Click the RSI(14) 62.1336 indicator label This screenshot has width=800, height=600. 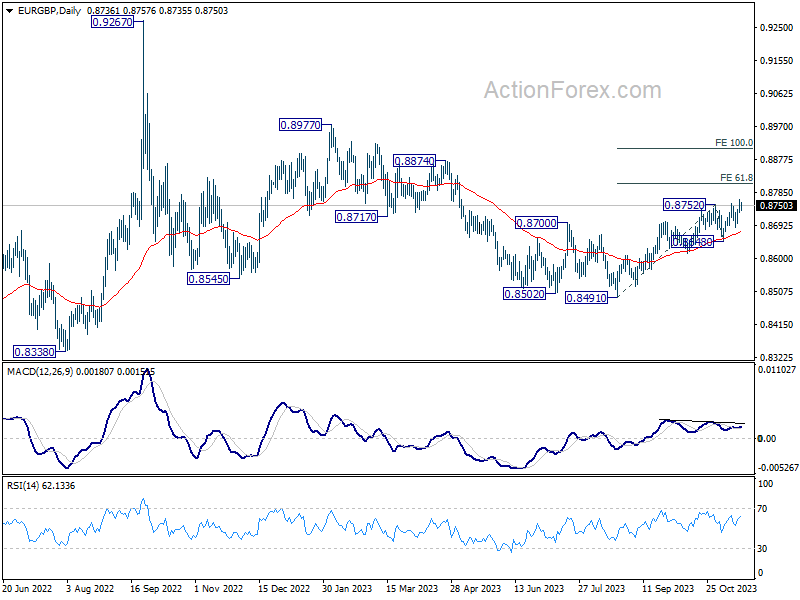(41, 486)
